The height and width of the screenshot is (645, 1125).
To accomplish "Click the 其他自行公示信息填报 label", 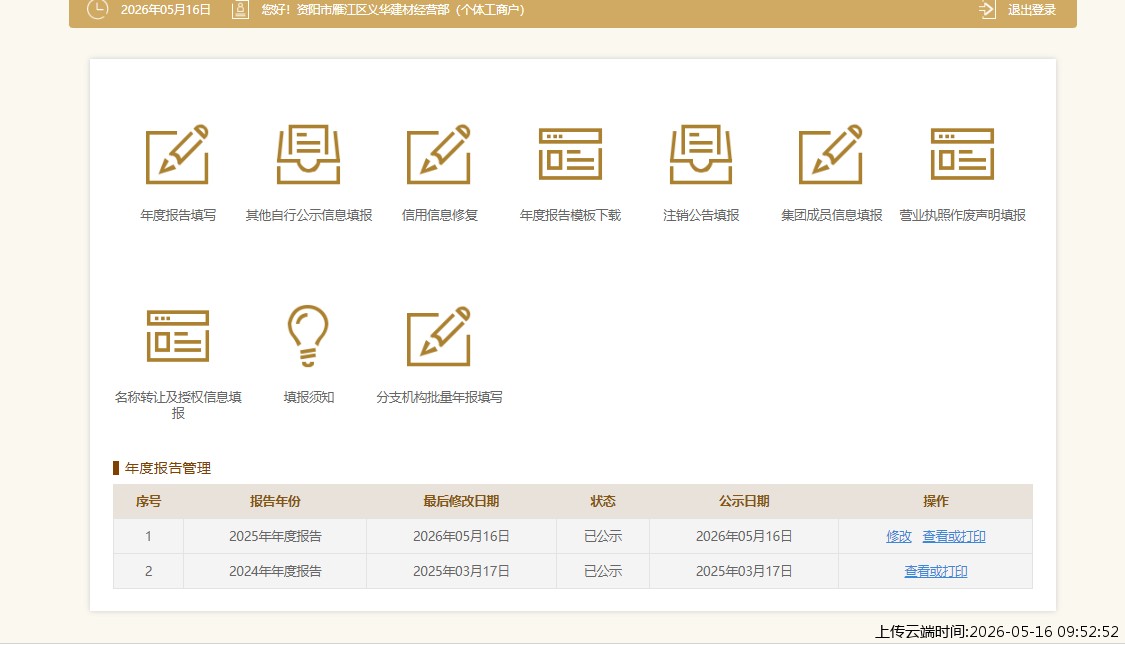I will pyautogui.click(x=309, y=215).
